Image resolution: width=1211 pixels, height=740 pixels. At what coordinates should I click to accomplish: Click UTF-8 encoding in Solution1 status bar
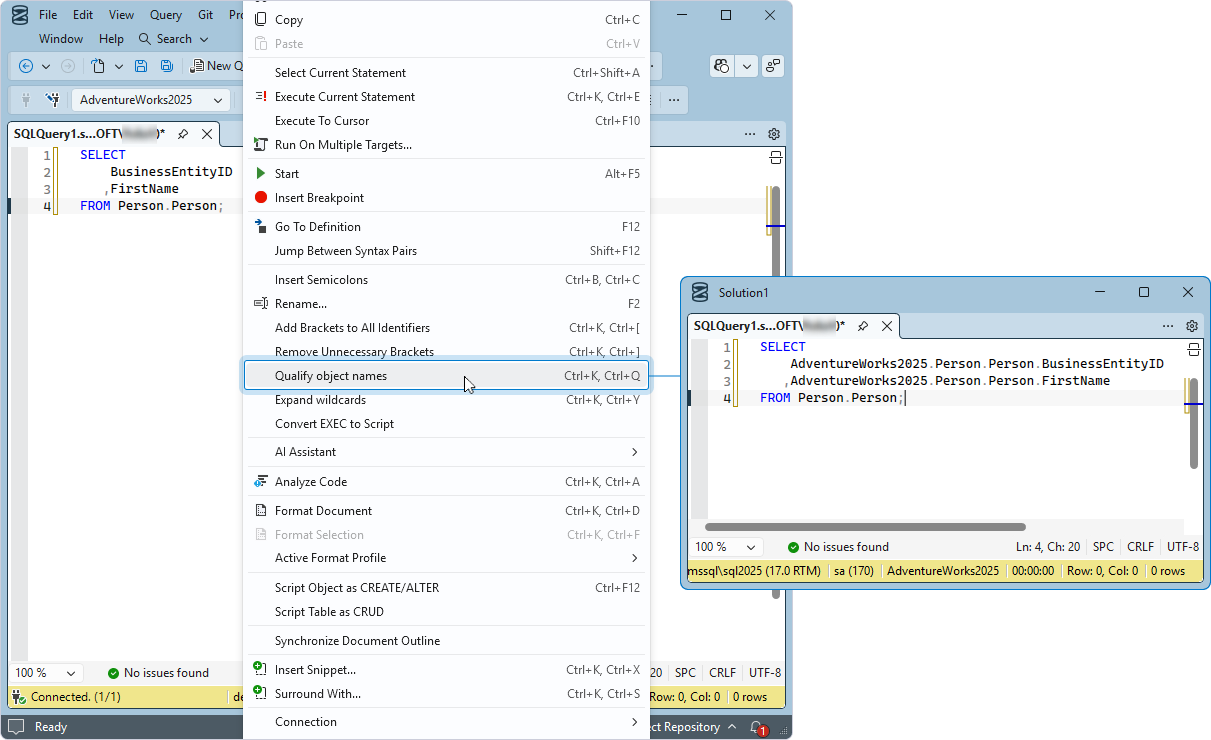pyautogui.click(x=1182, y=547)
